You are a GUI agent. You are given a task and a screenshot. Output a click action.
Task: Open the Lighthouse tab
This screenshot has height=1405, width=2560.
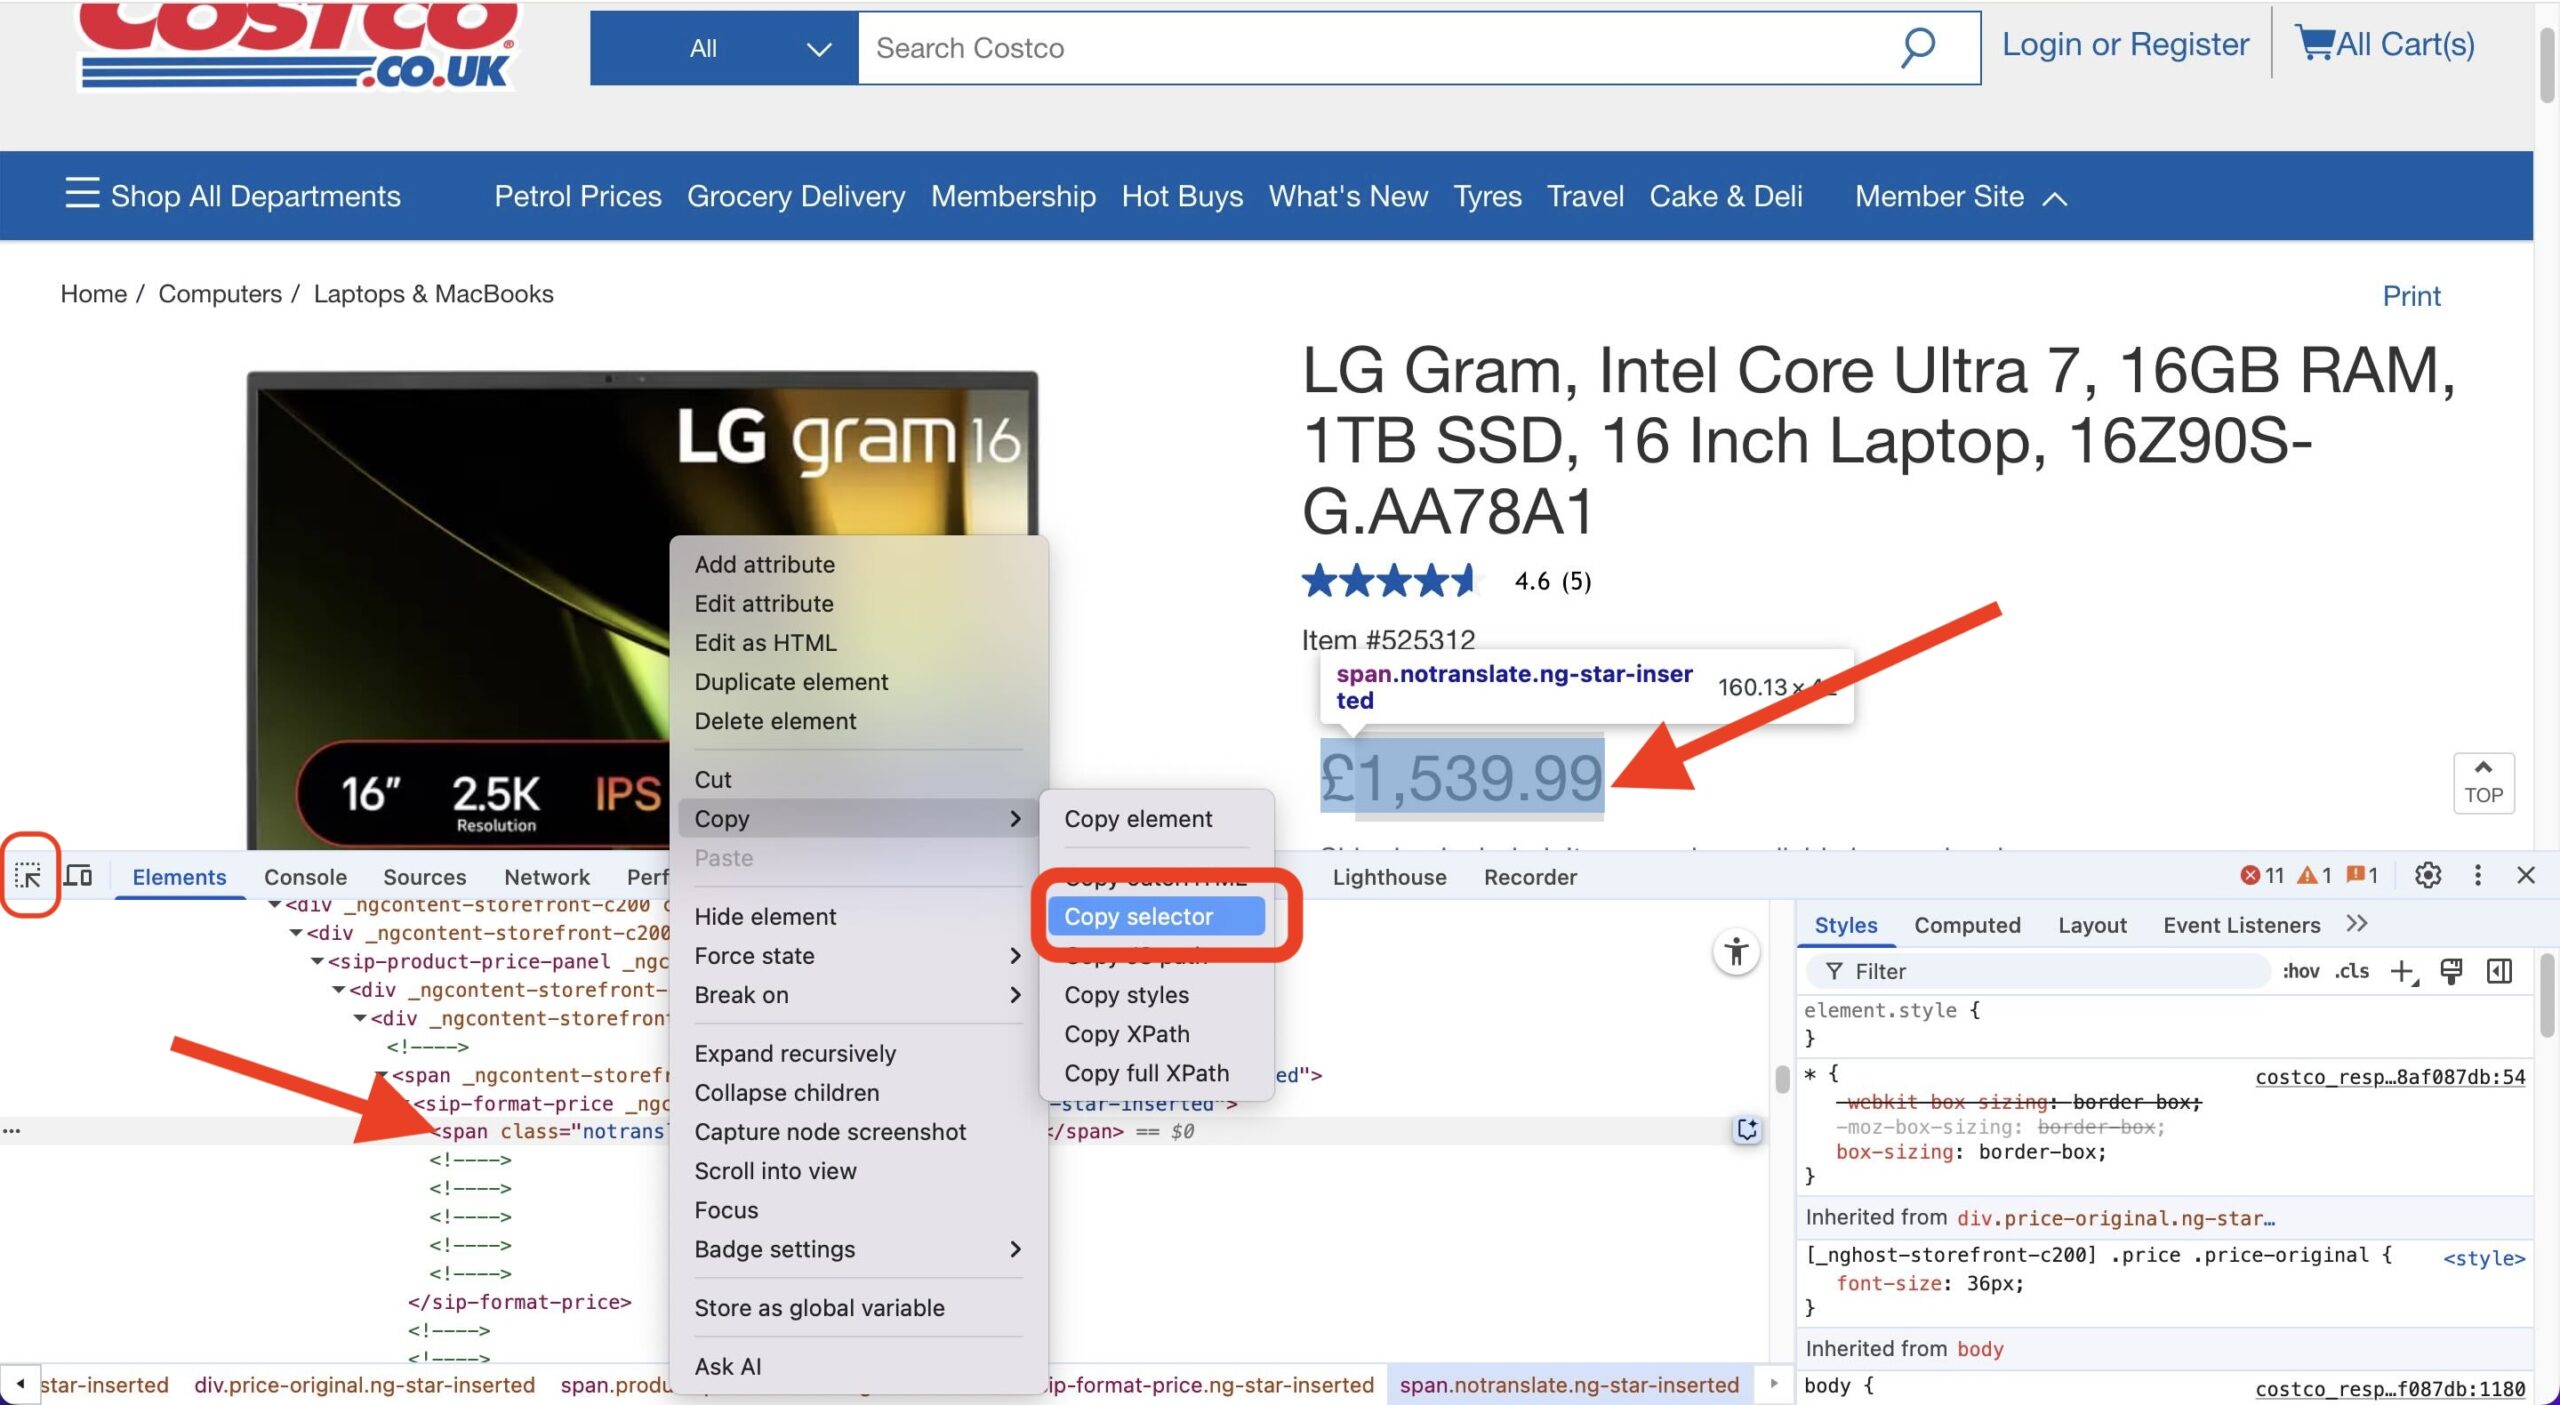1389,877
